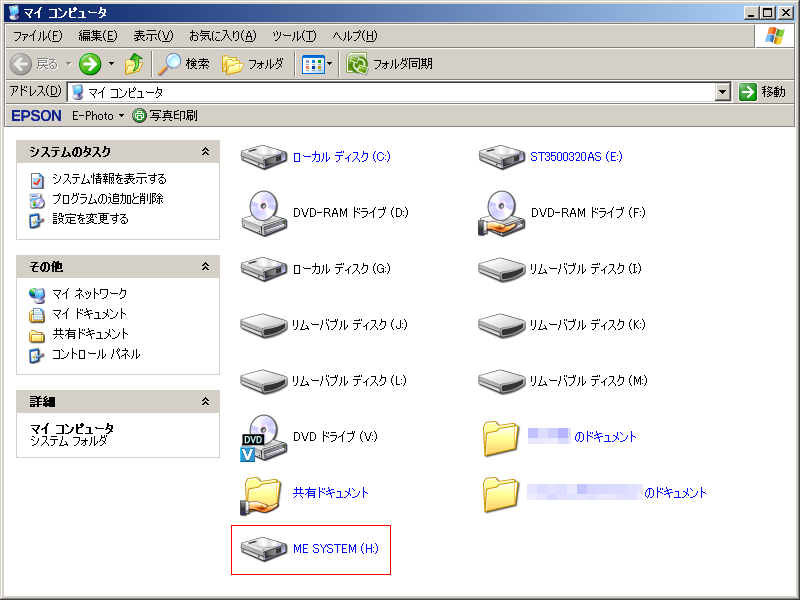Open the マイ ドキュメント link
The width and height of the screenshot is (800, 600).
(x=89, y=314)
